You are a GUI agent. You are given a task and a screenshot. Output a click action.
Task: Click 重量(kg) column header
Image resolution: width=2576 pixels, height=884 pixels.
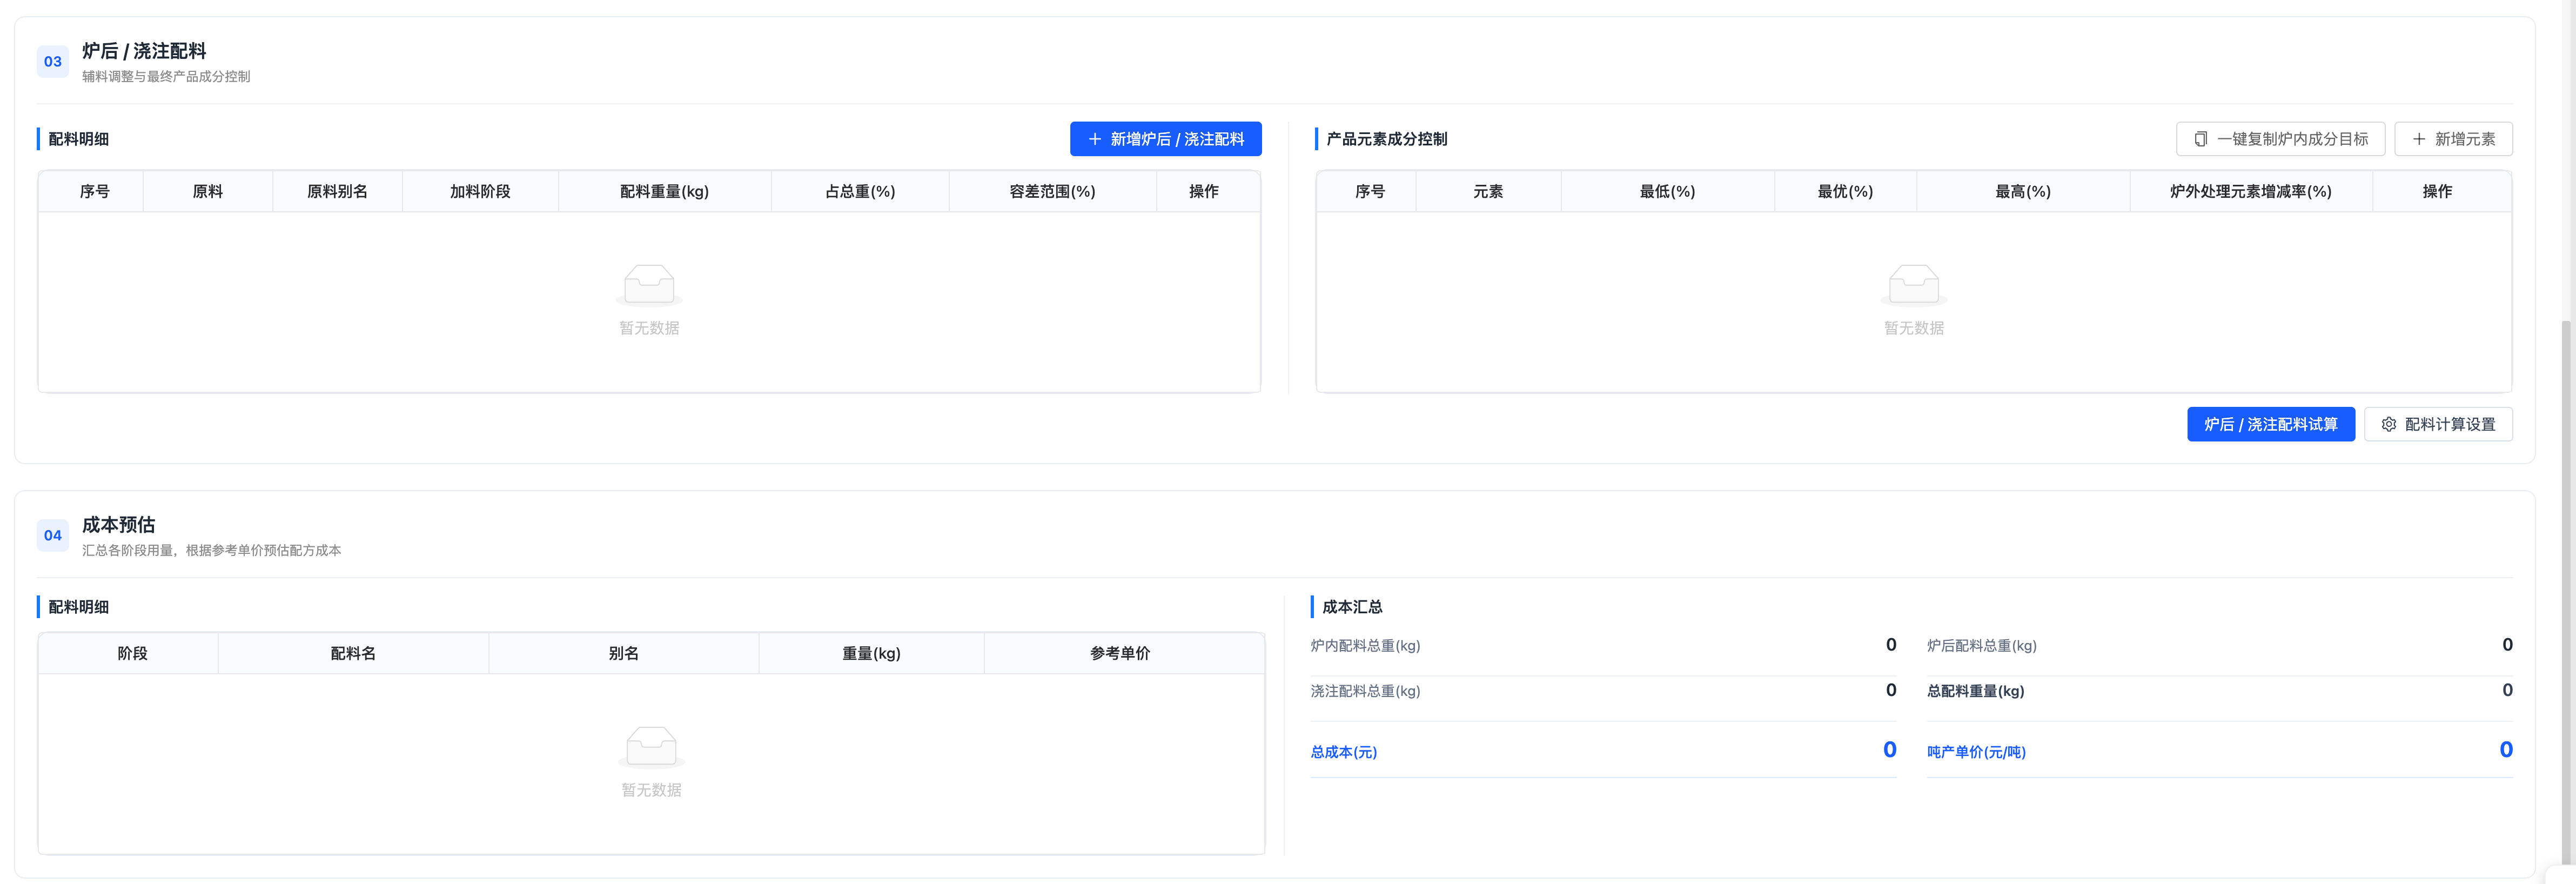[x=871, y=653]
